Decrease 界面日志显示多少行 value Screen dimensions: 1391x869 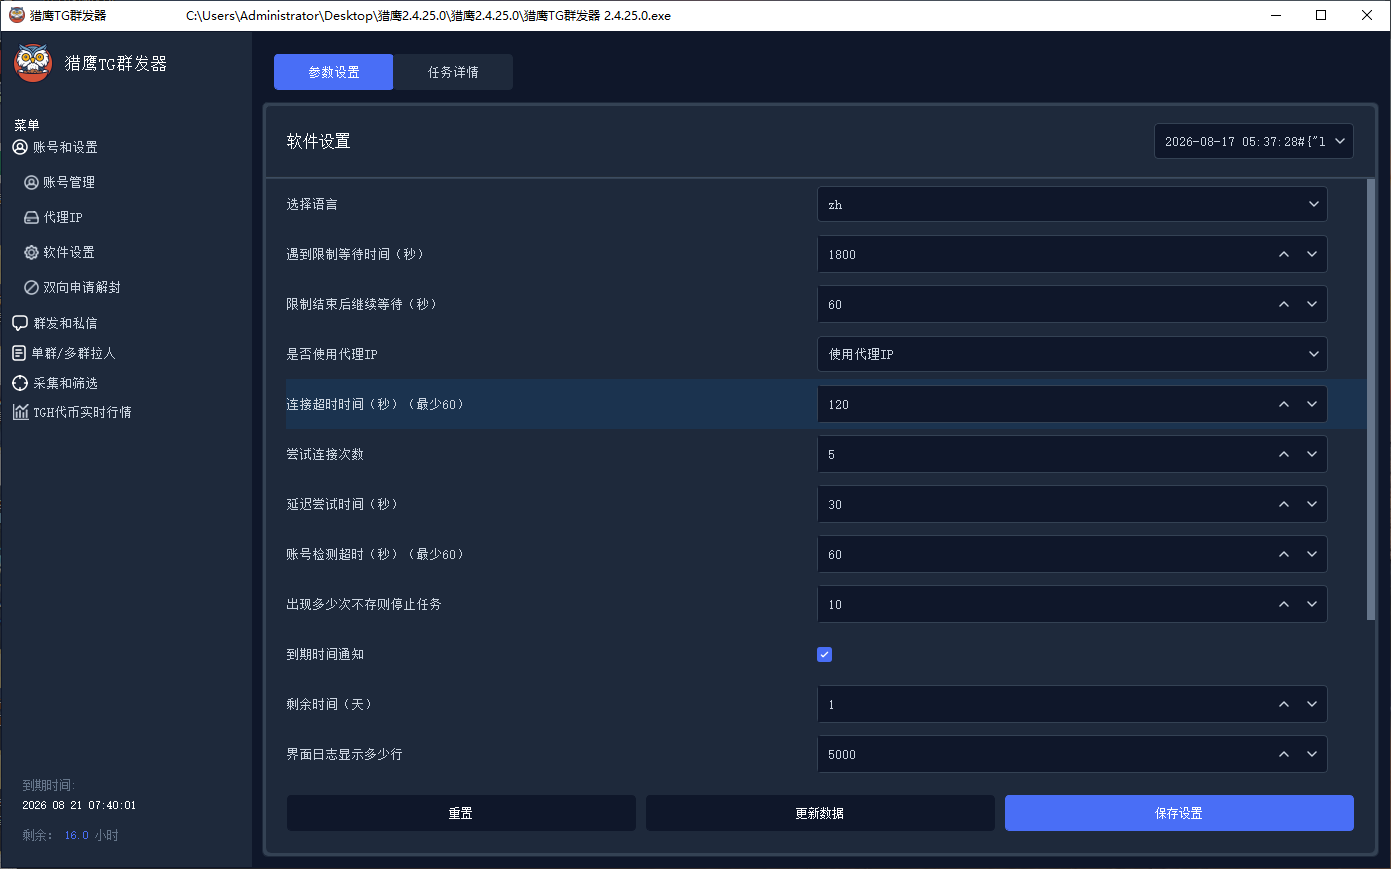[x=1312, y=754]
